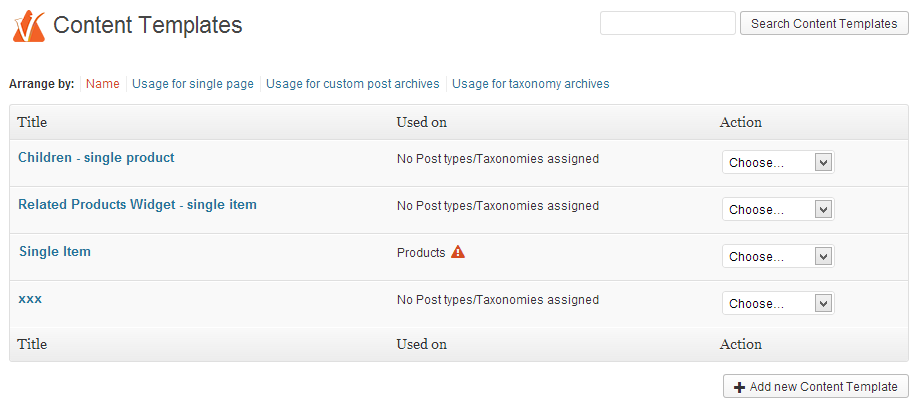Viewport: 916px width, 406px height.
Task: Open Related Products Widget - single item template
Action: [x=137, y=205]
